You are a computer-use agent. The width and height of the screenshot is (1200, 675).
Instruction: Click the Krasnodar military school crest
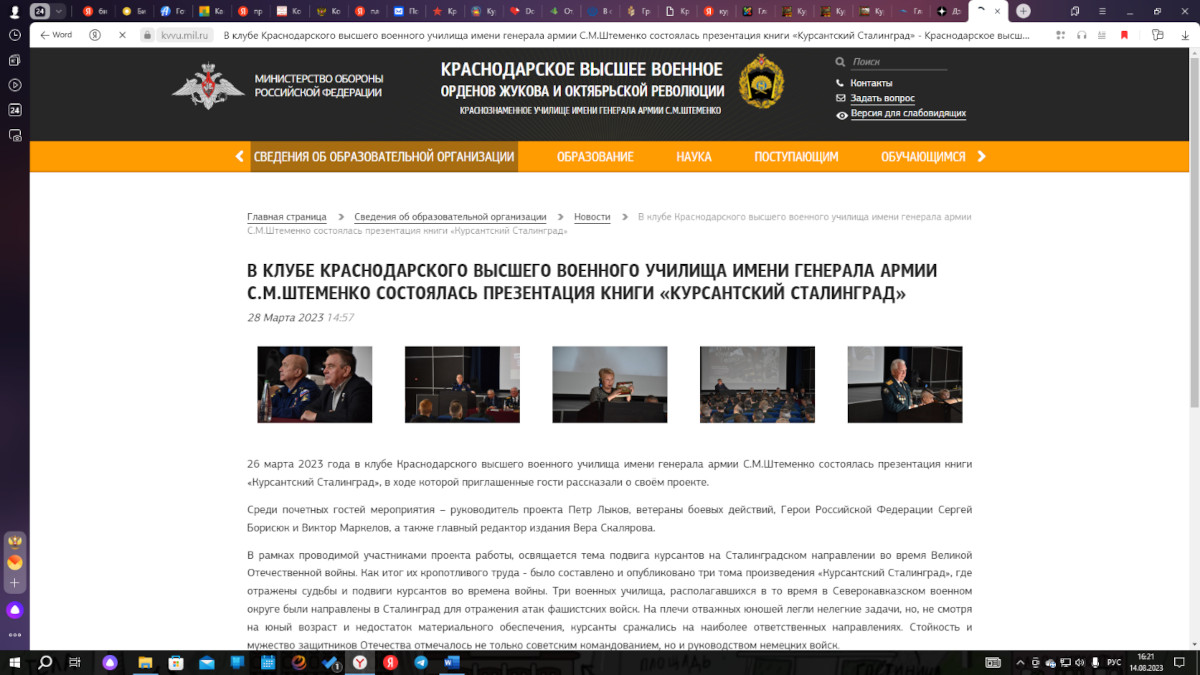[x=761, y=82]
